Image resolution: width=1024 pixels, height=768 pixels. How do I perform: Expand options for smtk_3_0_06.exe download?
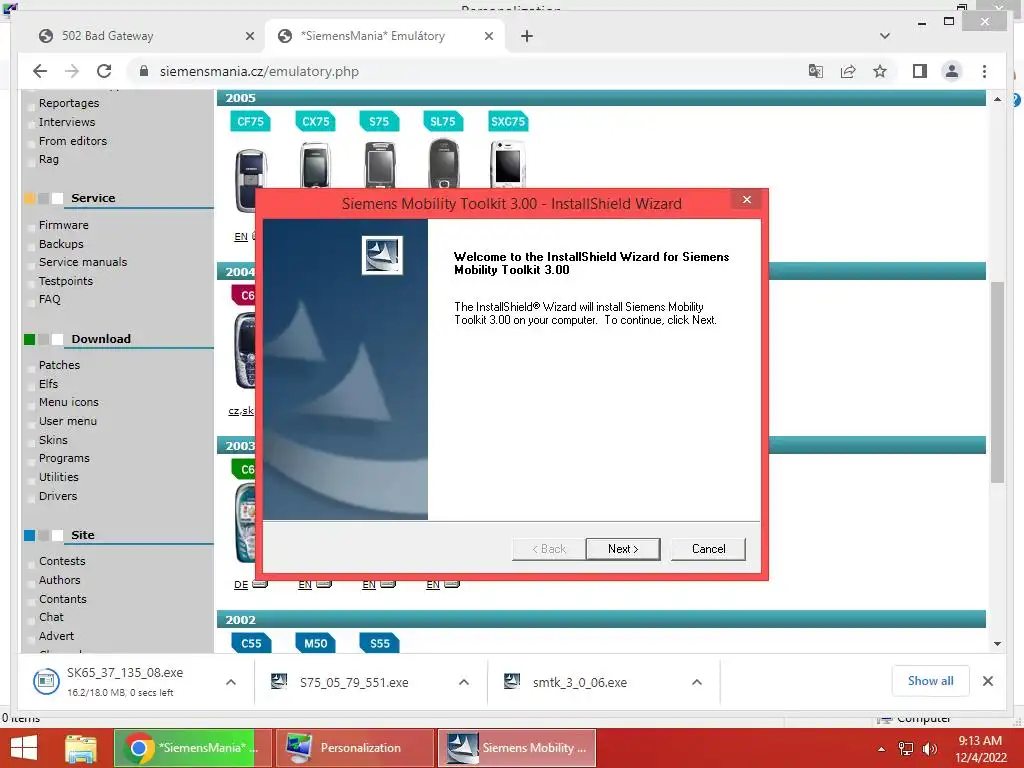697,682
